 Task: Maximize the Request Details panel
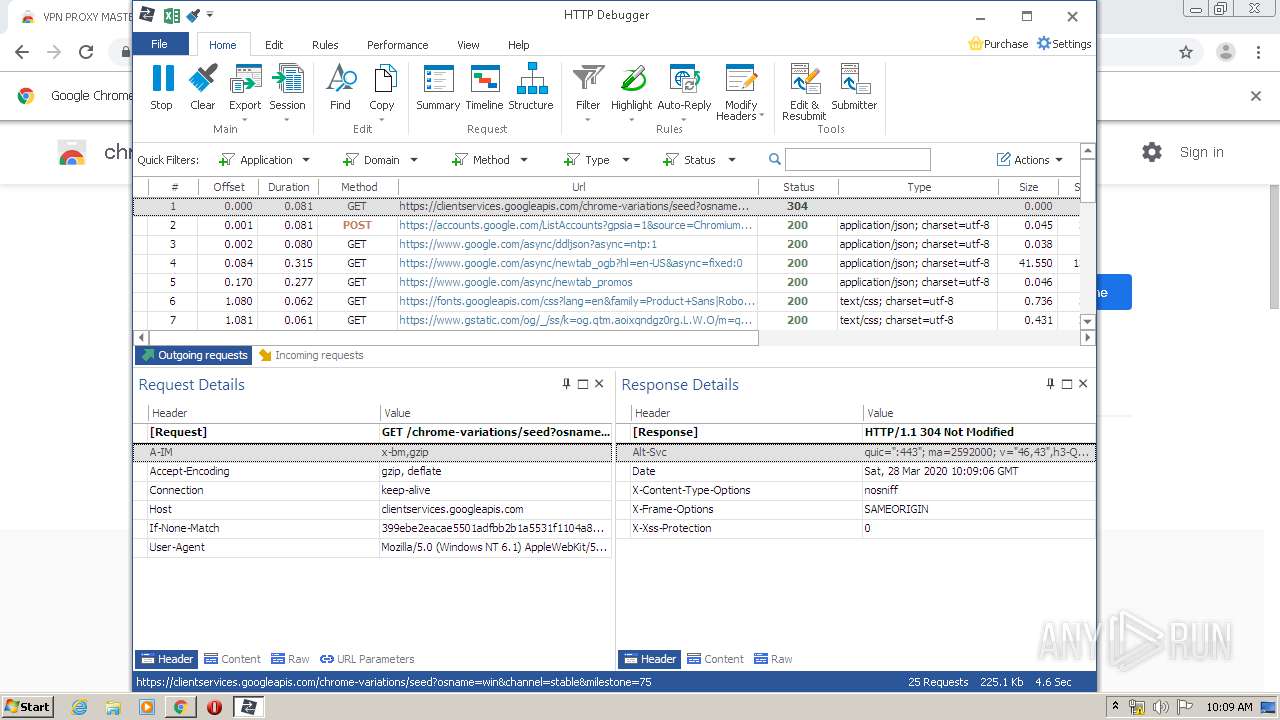click(x=583, y=384)
